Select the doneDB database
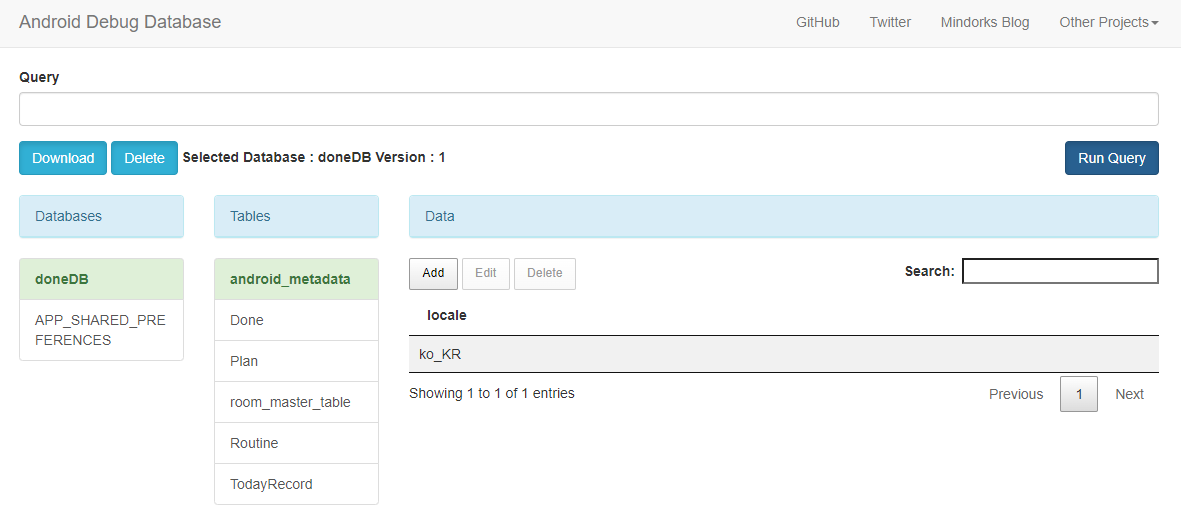Image resolution: width=1181 pixels, height=529 pixels. [x=101, y=279]
